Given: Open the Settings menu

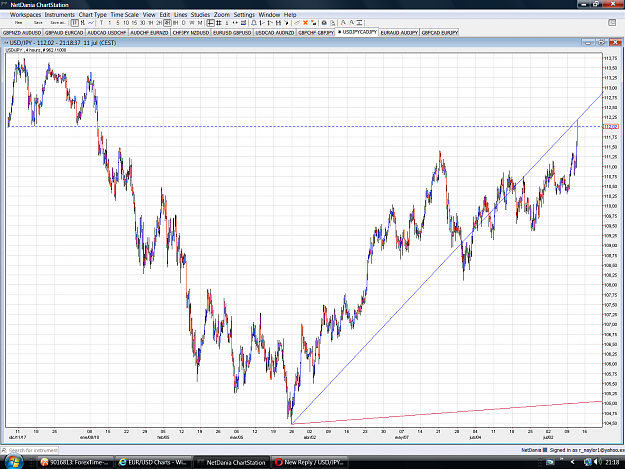Looking at the screenshot, I should (x=244, y=15).
